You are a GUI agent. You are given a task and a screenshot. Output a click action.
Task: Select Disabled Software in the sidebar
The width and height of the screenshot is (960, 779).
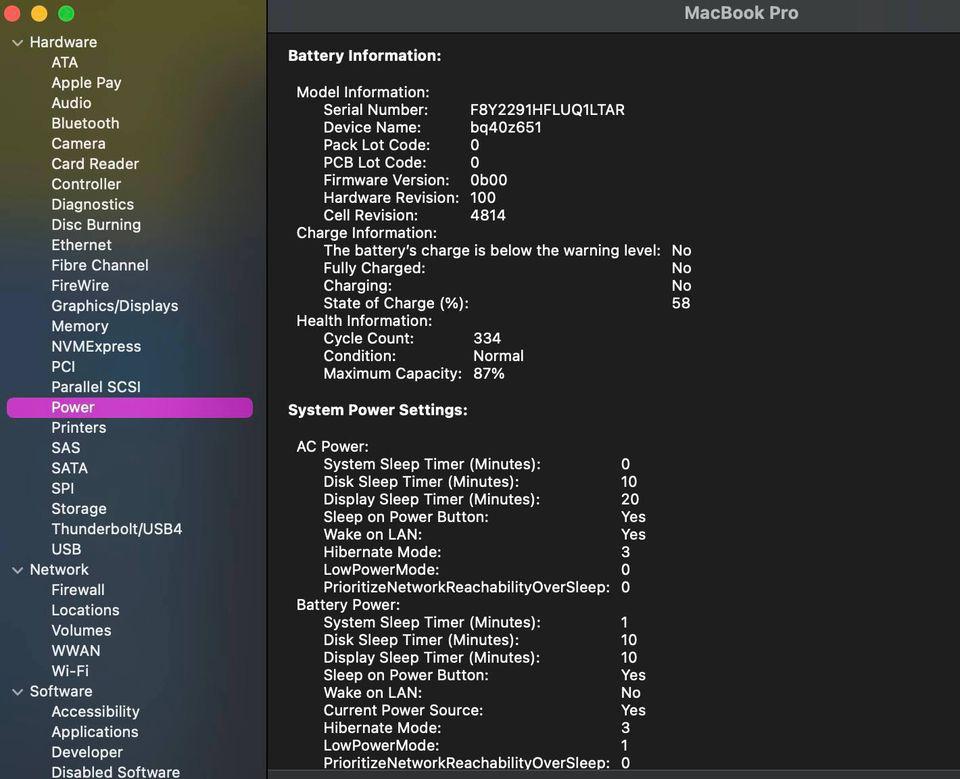tap(116, 772)
